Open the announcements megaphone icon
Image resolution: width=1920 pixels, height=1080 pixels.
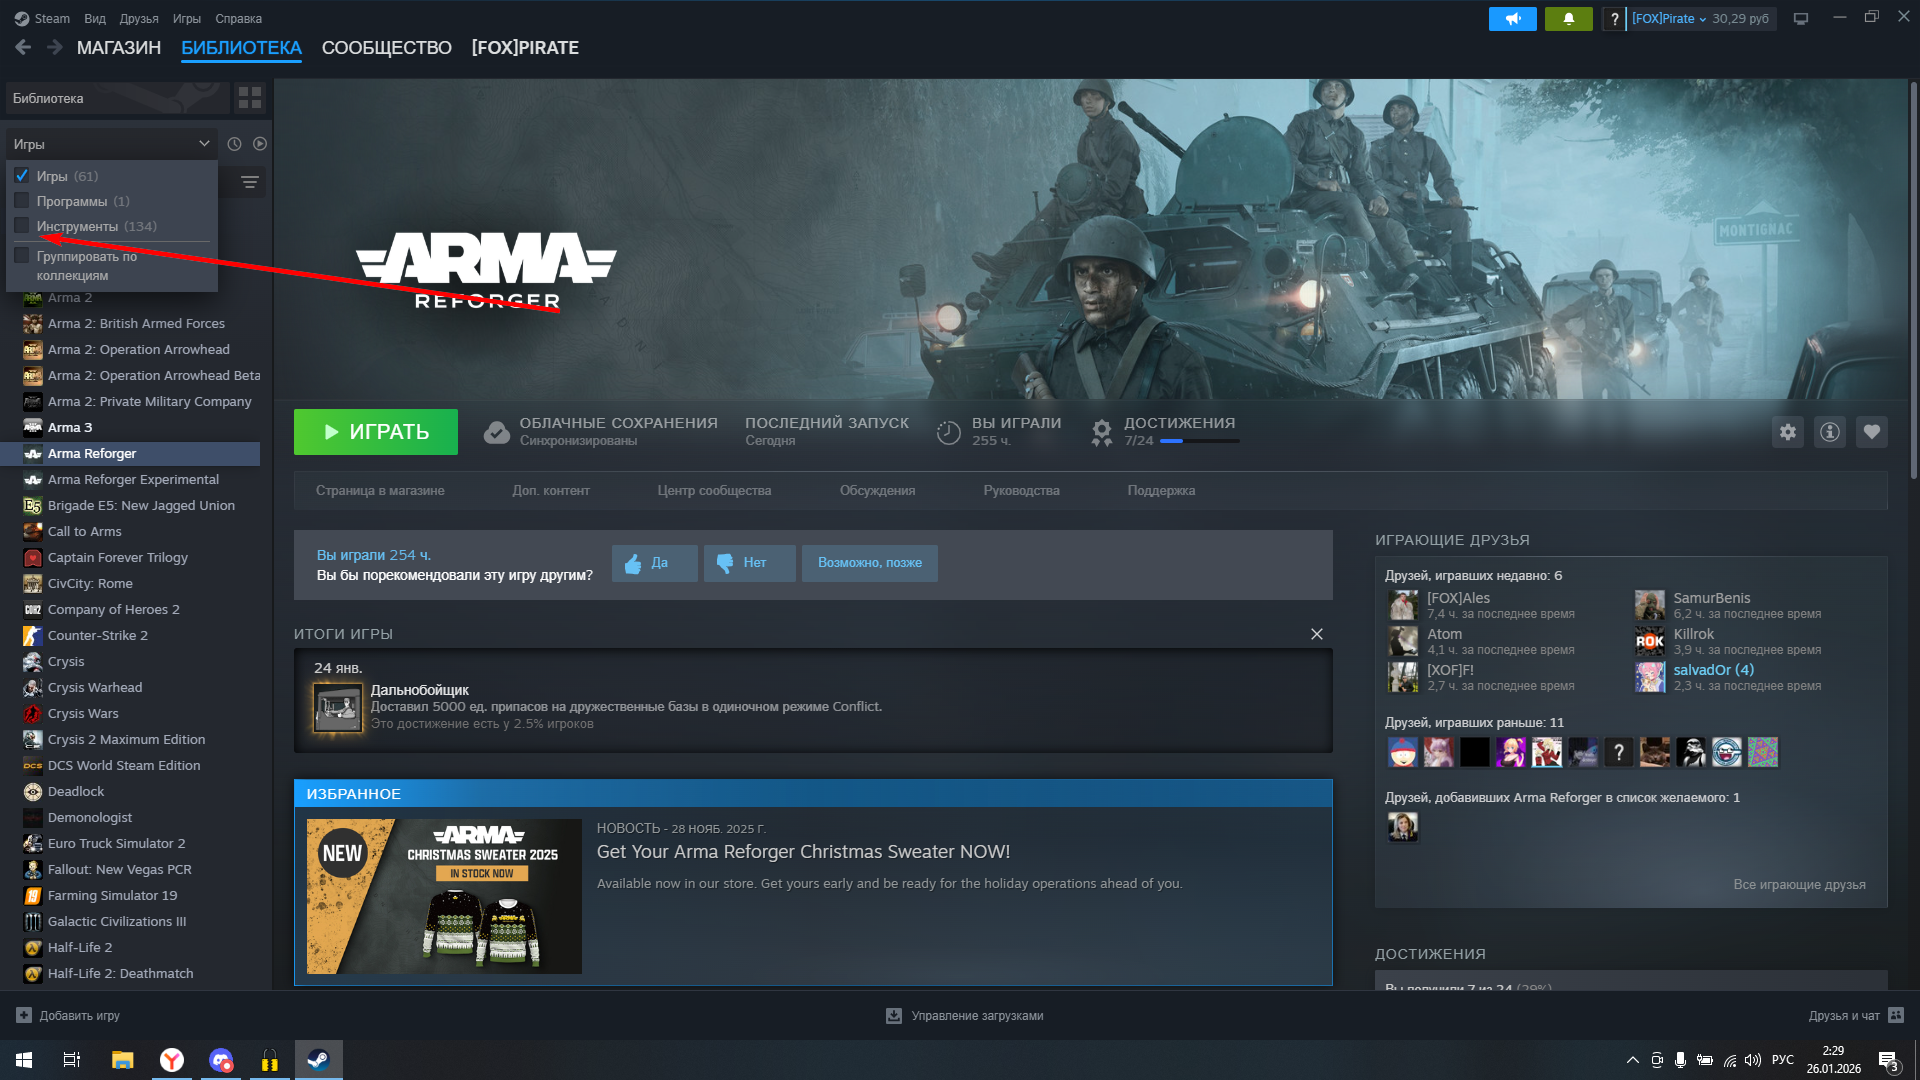coord(1512,19)
